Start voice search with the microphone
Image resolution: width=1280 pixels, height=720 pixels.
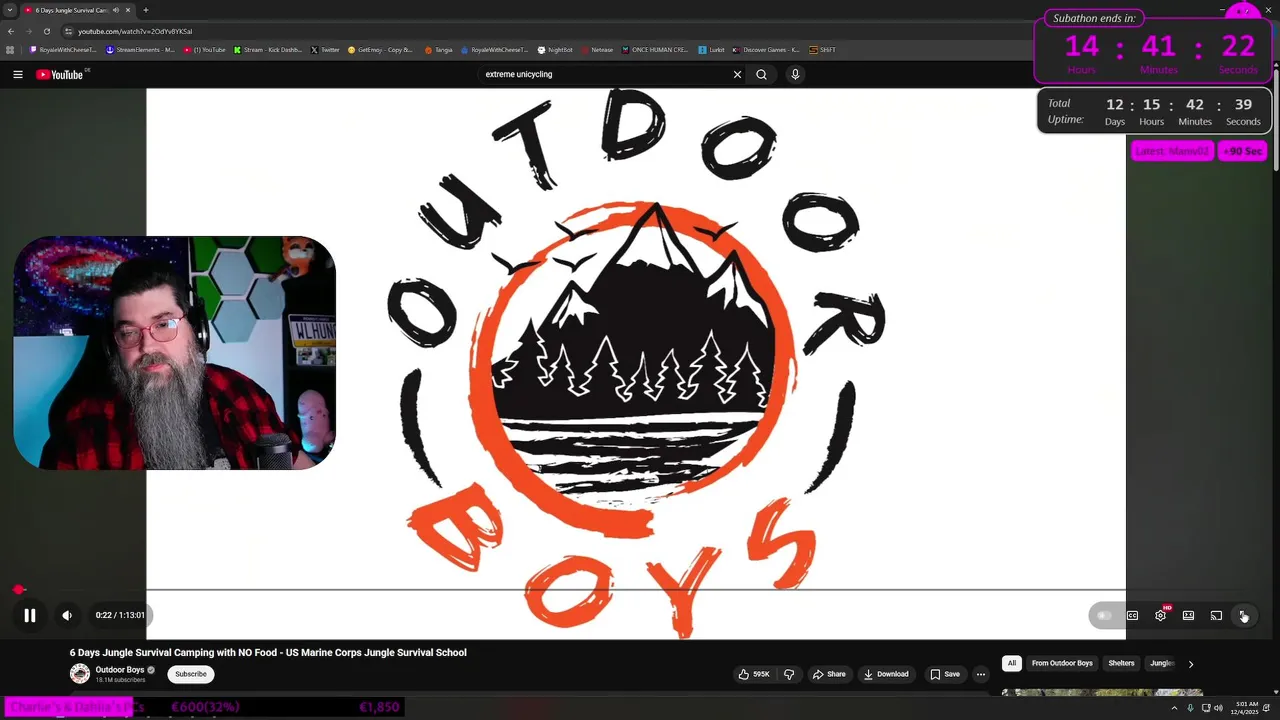pos(795,74)
